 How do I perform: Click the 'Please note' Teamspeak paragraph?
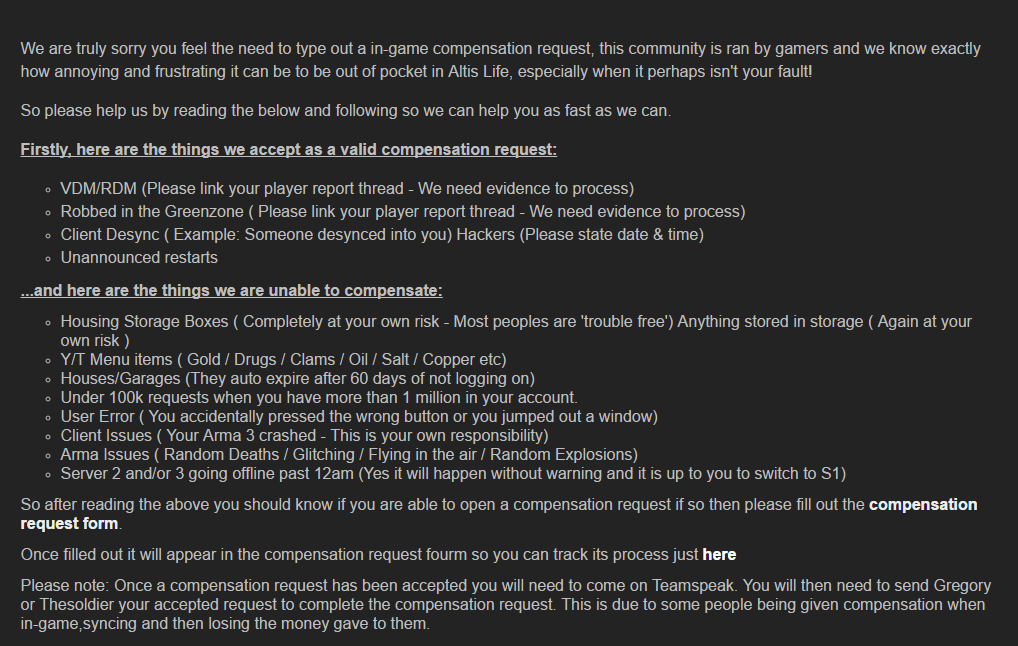click(506, 604)
